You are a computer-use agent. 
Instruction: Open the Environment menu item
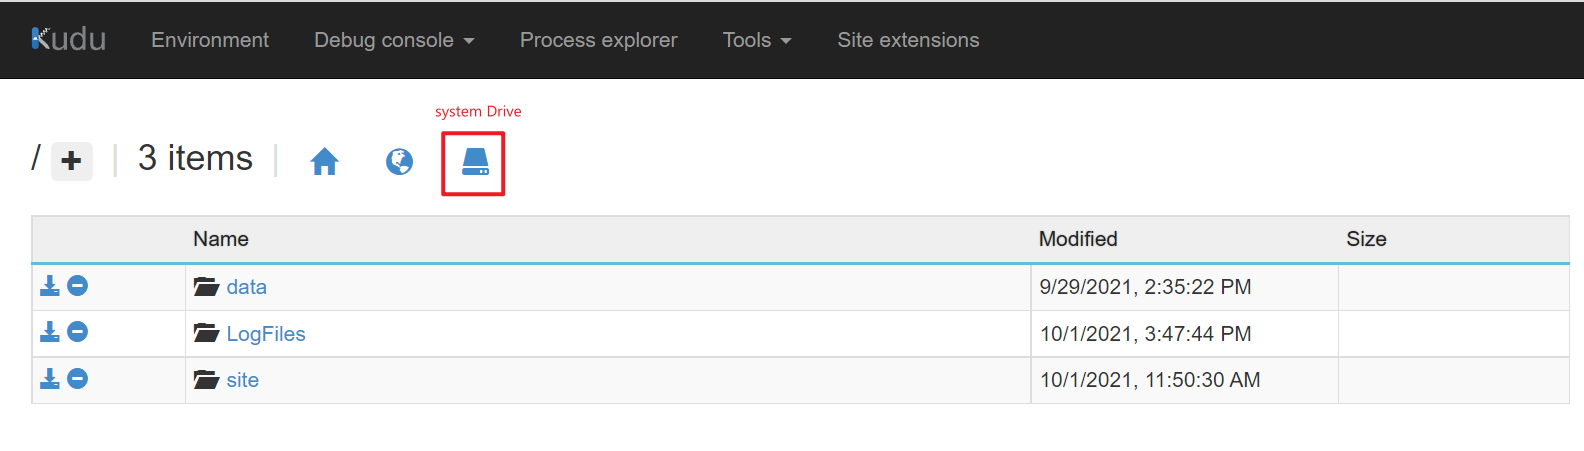point(210,40)
